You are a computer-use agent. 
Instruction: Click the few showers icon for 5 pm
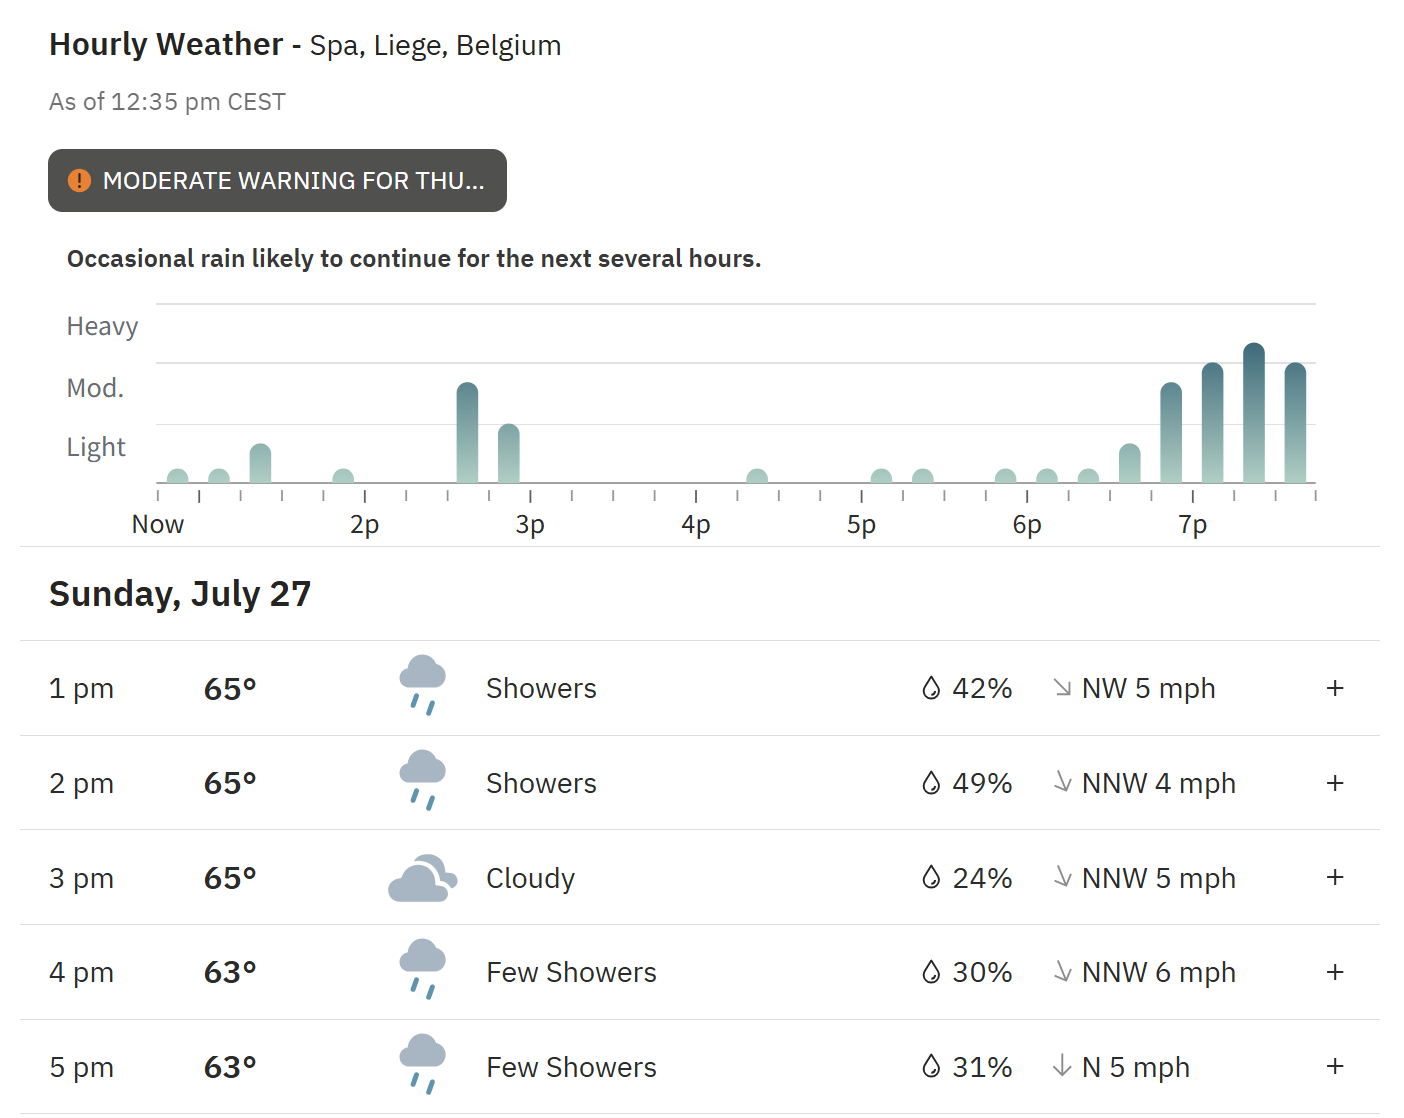(422, 1065)
